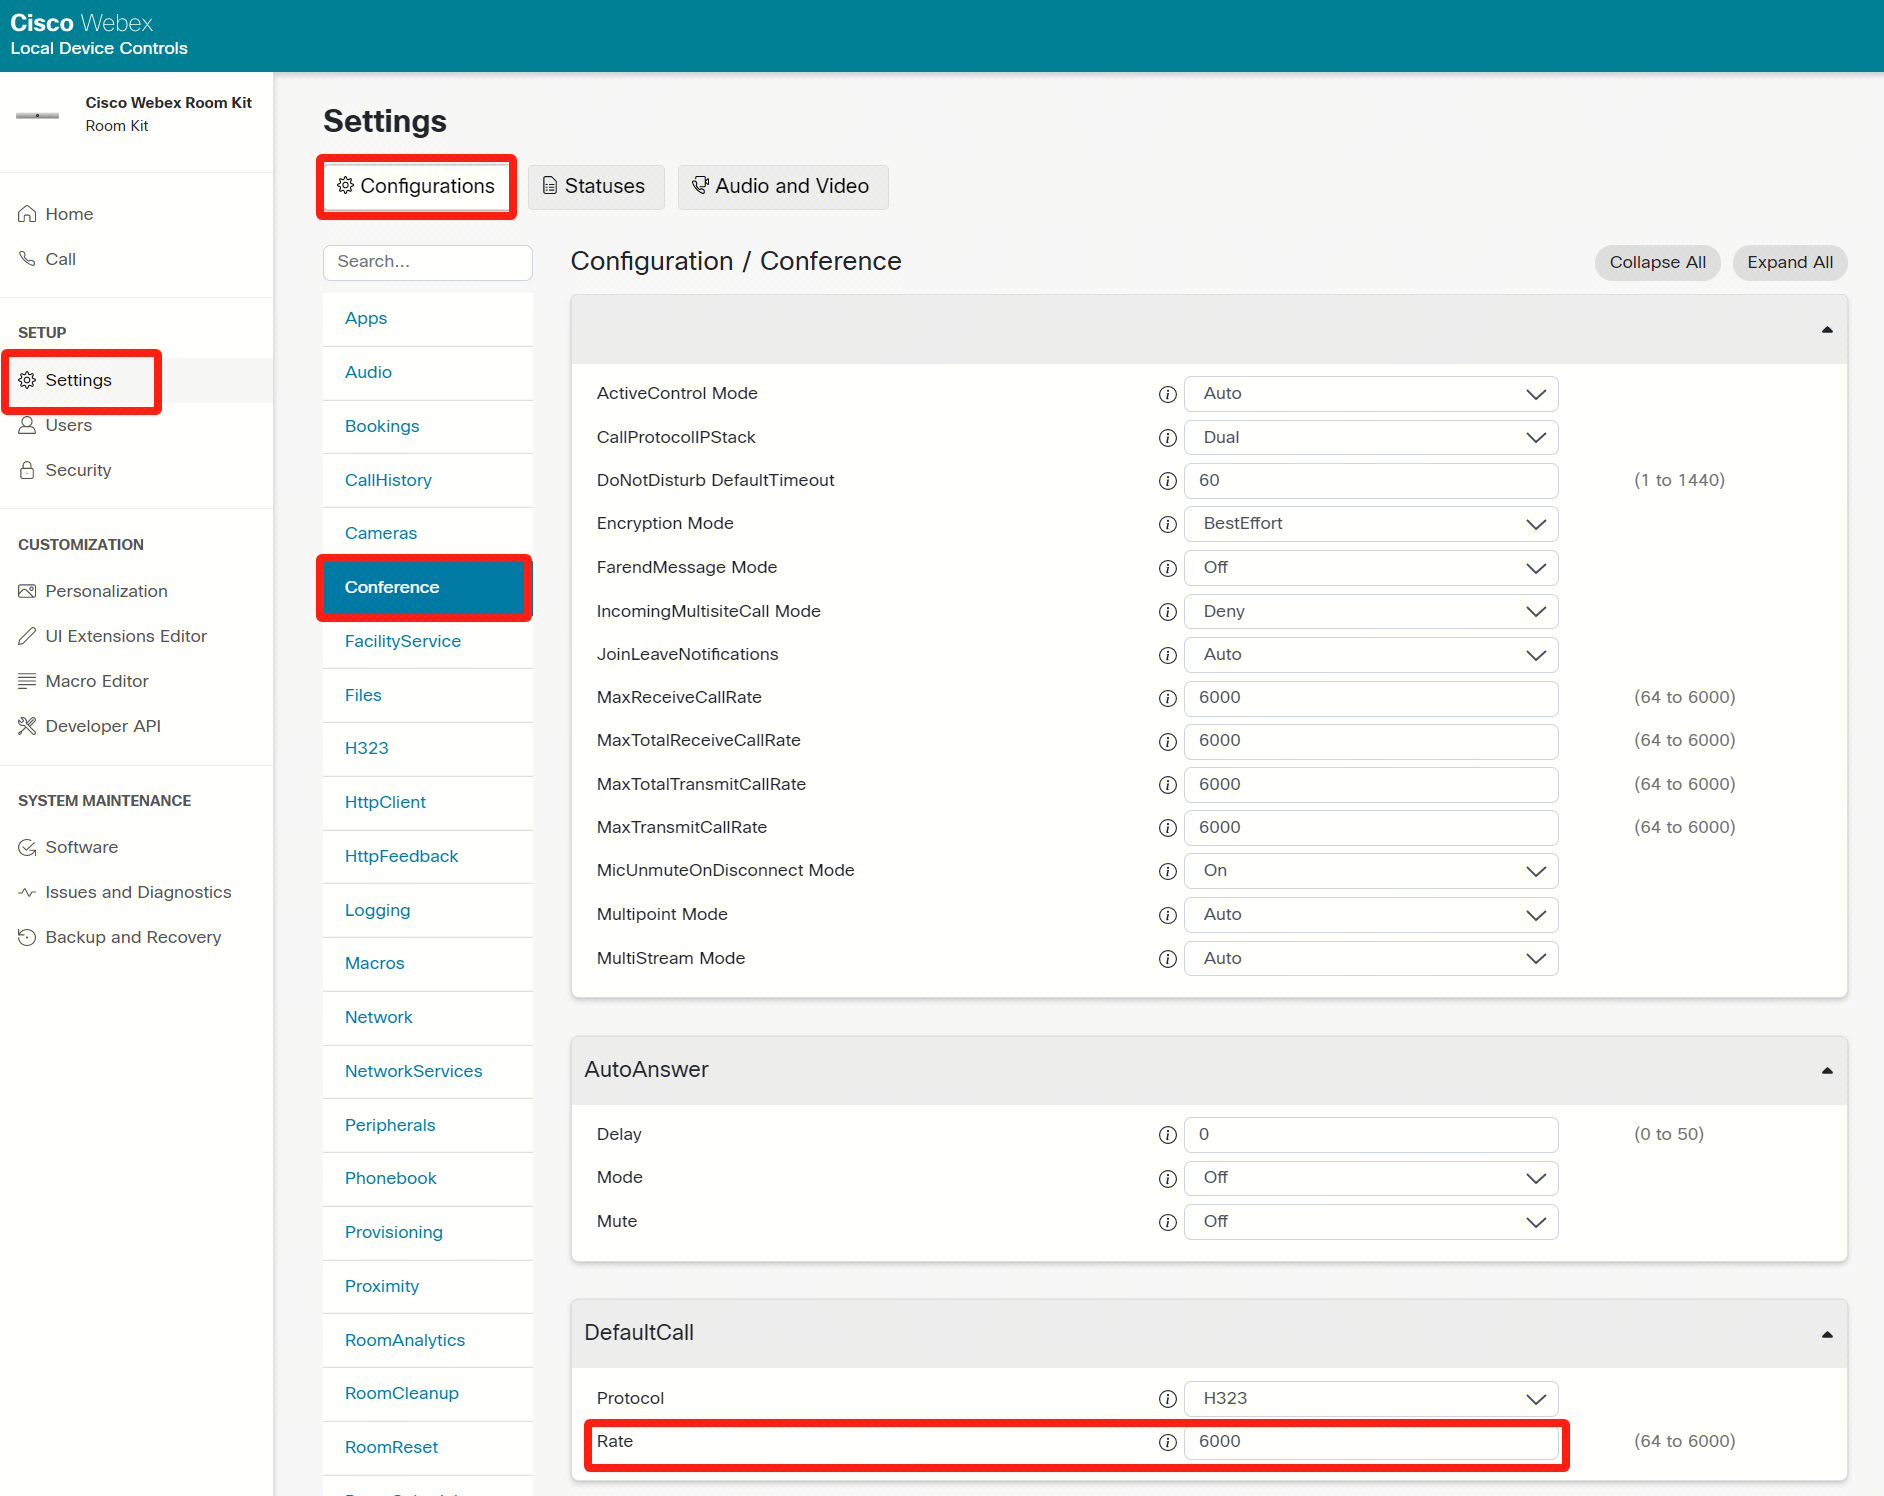Click info icon for MaxReceiveCallRate

[1167, 698]
